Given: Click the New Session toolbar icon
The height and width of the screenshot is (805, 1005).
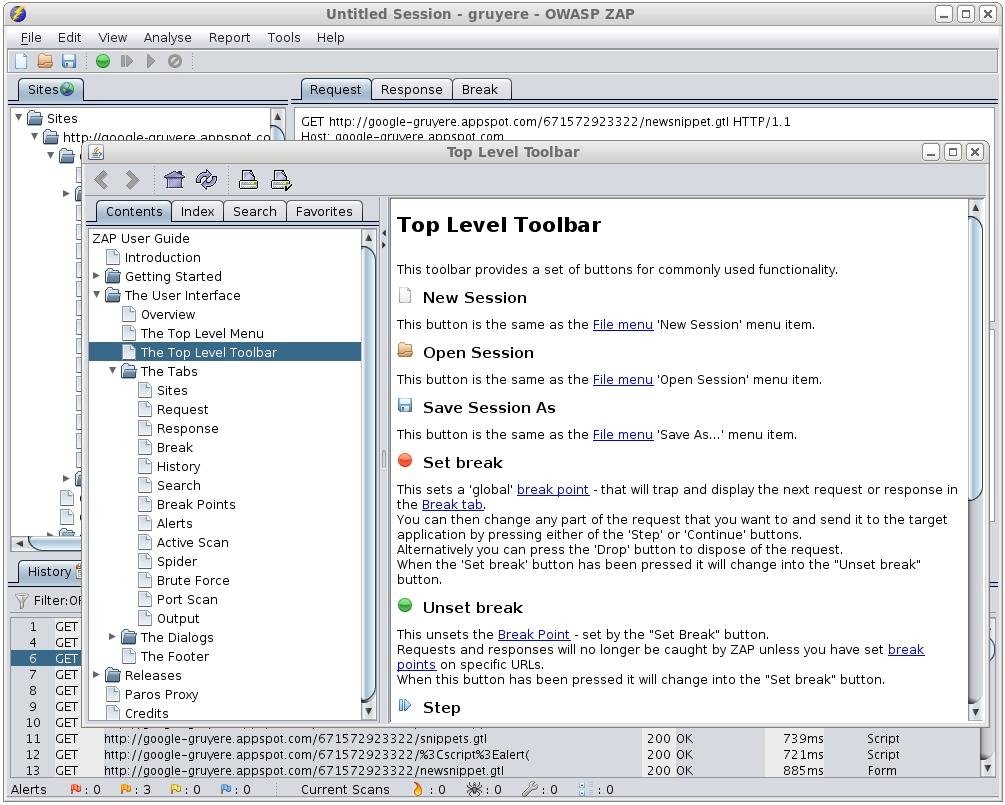Looking at the screenshot, I should click(x=21, y=61).
